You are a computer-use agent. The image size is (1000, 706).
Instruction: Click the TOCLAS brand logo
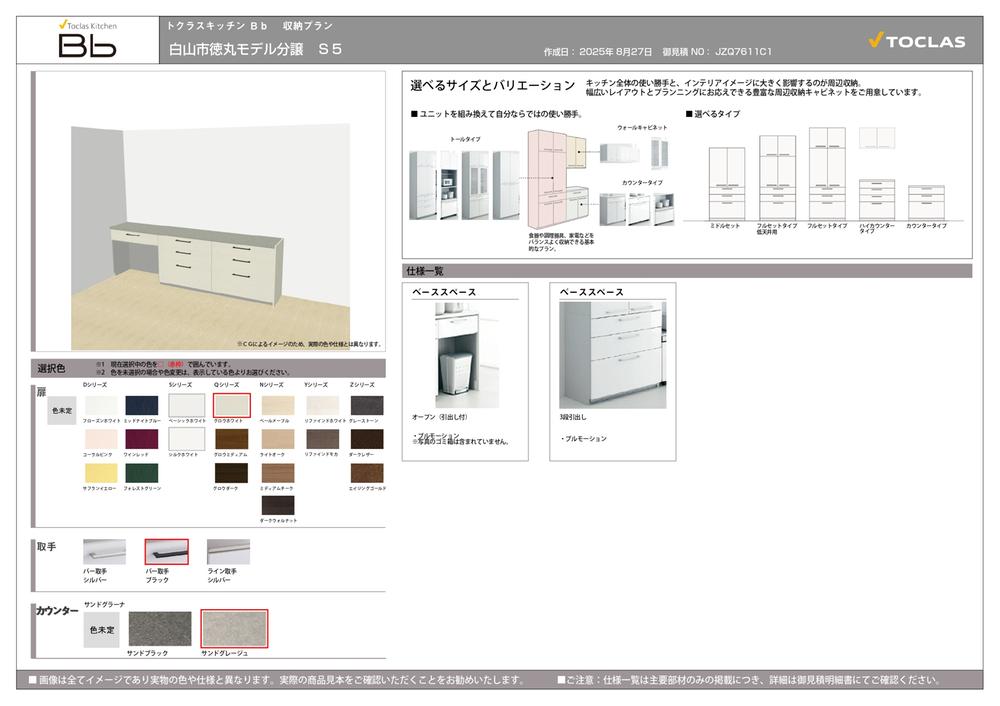click(x=916, y=41)
